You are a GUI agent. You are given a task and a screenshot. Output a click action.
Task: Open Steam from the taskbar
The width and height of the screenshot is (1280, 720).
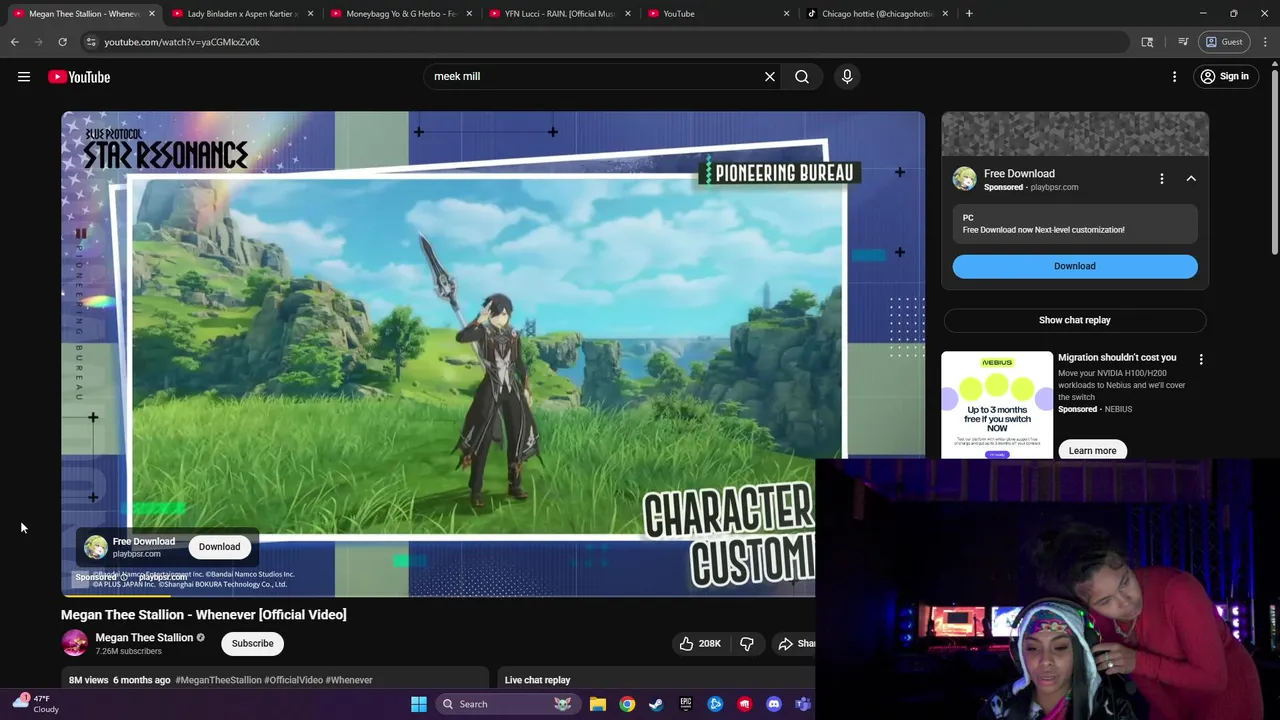656,704
